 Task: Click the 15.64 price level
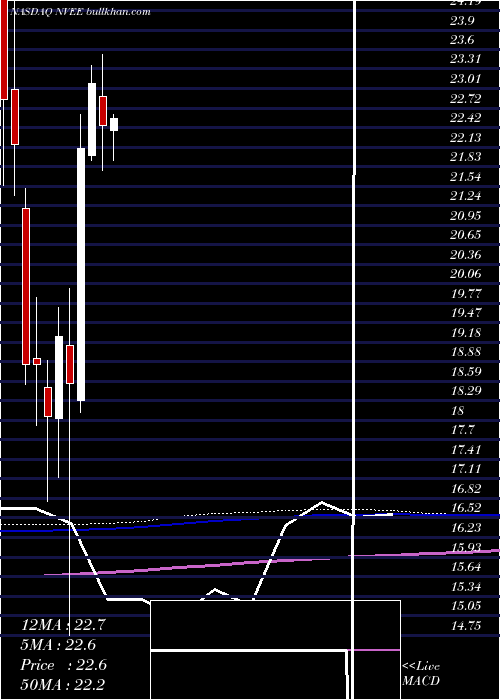[x=466, y=567]
